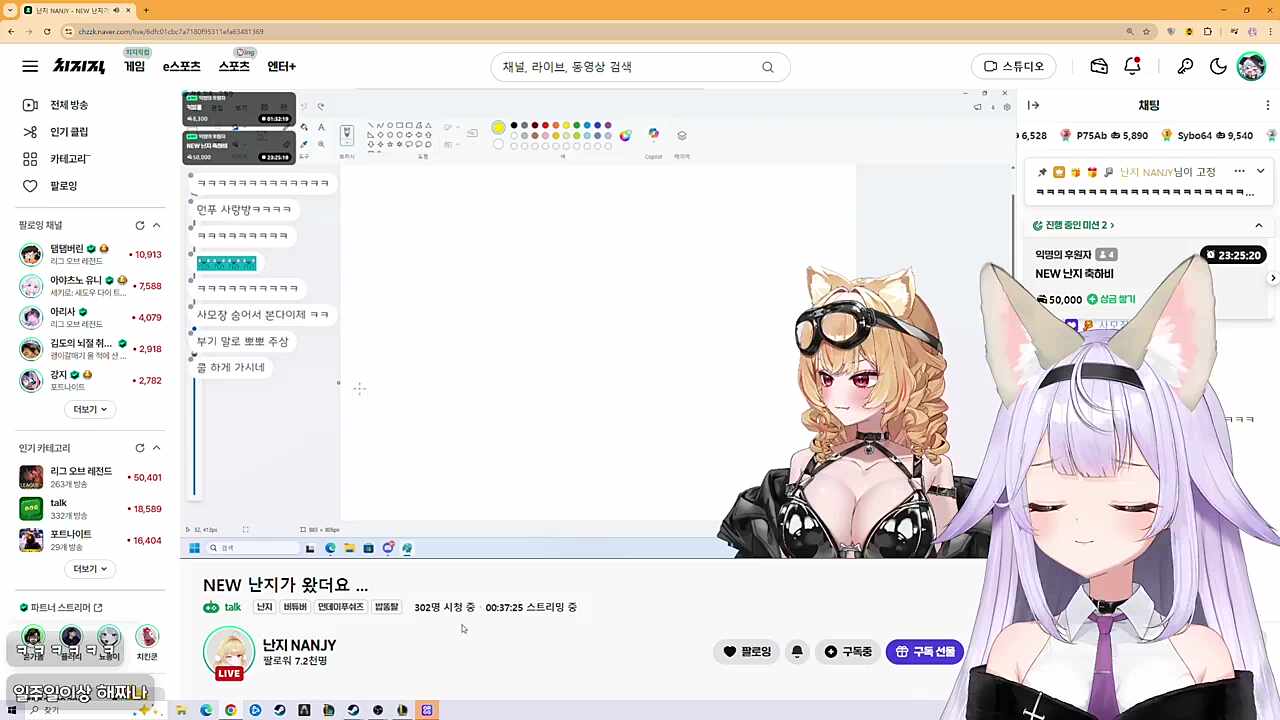Open Copilot in the Paint toolbar
The image size is (1280, 720).
(652, 134)
